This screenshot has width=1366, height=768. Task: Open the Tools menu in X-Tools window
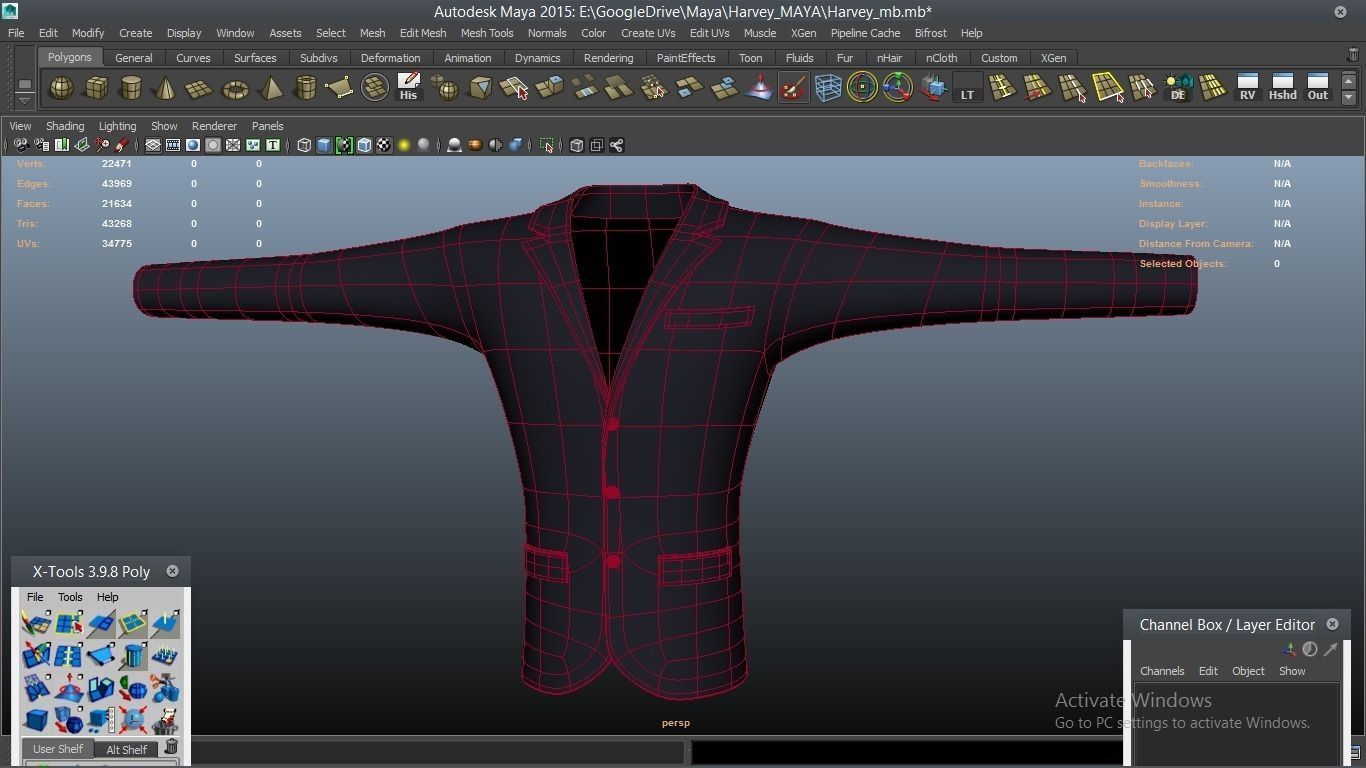tap(70, 597)
